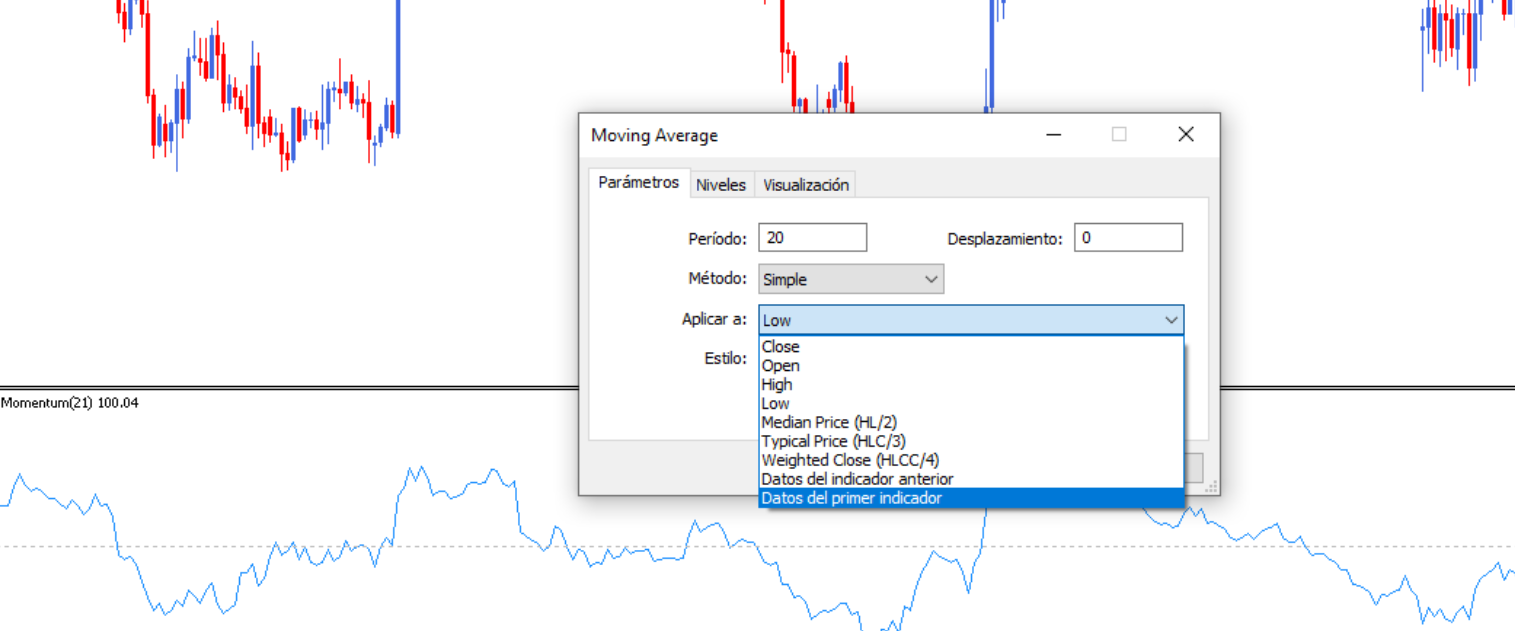Click the Moving Average title bar text
1515x631 pixels.
[x=654, y=136]
